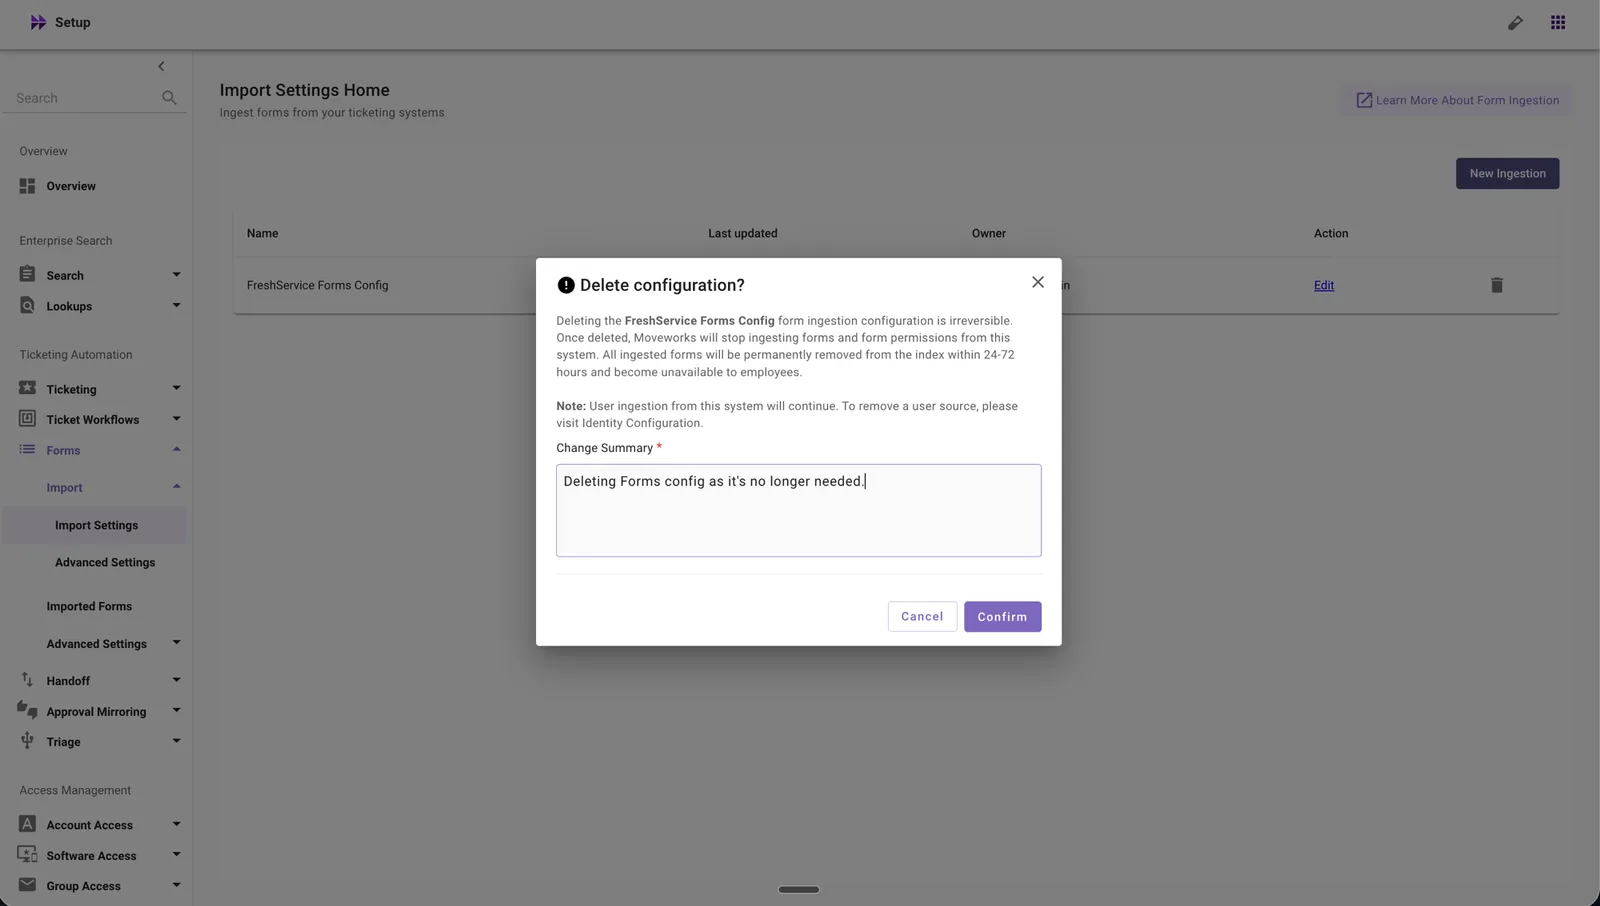Click the Group Access envelope icon
1600x906 pixels.
[x=27, y=885]
